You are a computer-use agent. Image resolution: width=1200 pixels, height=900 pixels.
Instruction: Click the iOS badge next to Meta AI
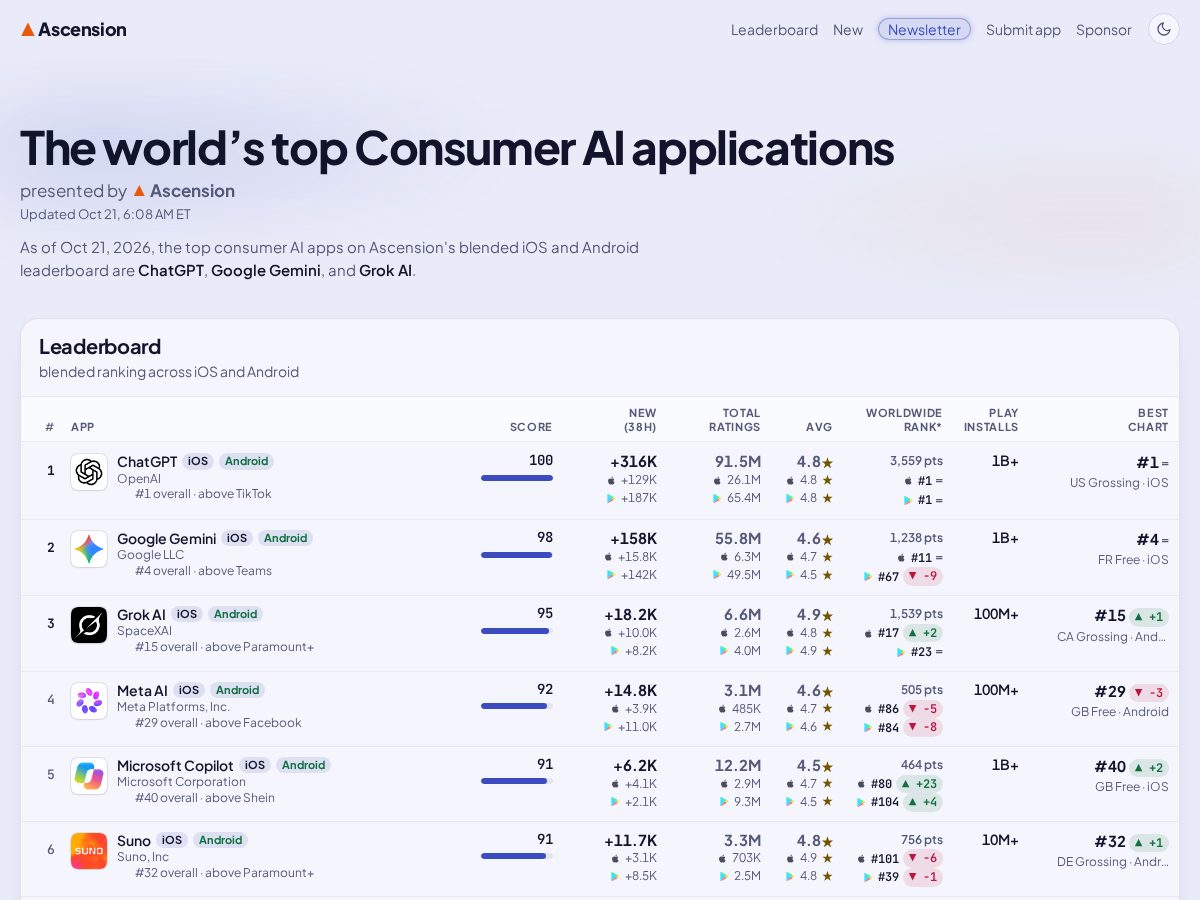189,690
